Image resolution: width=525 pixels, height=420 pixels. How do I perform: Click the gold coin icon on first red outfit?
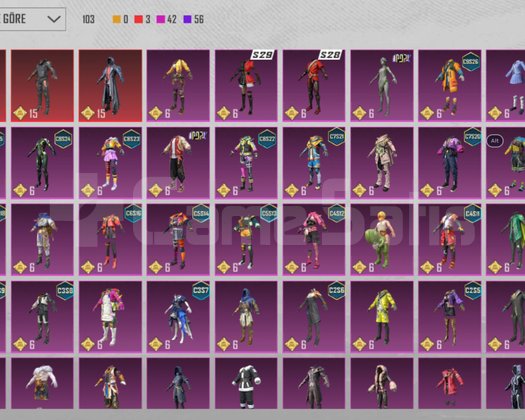click(20, 113)
